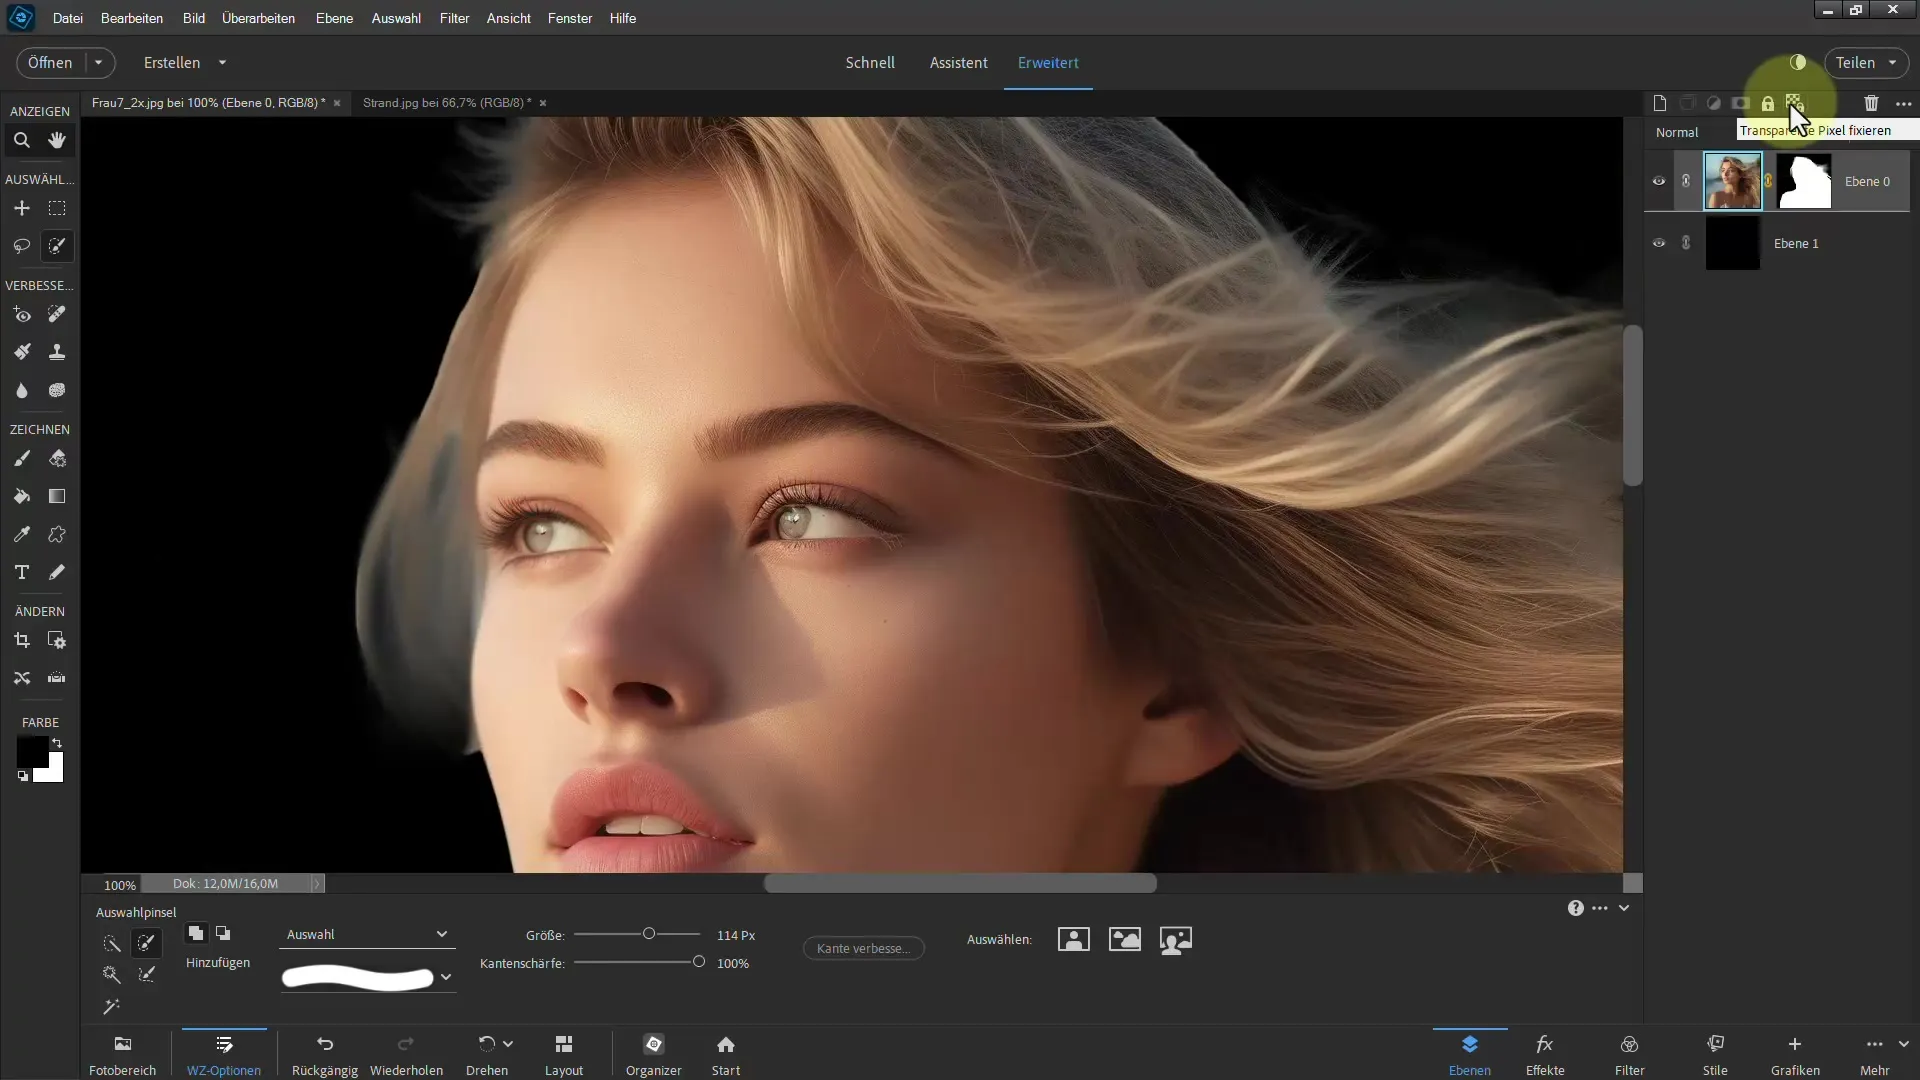Expand the Mehr panel arrow
1920x1080 pixels.
pos(1903,1044)
